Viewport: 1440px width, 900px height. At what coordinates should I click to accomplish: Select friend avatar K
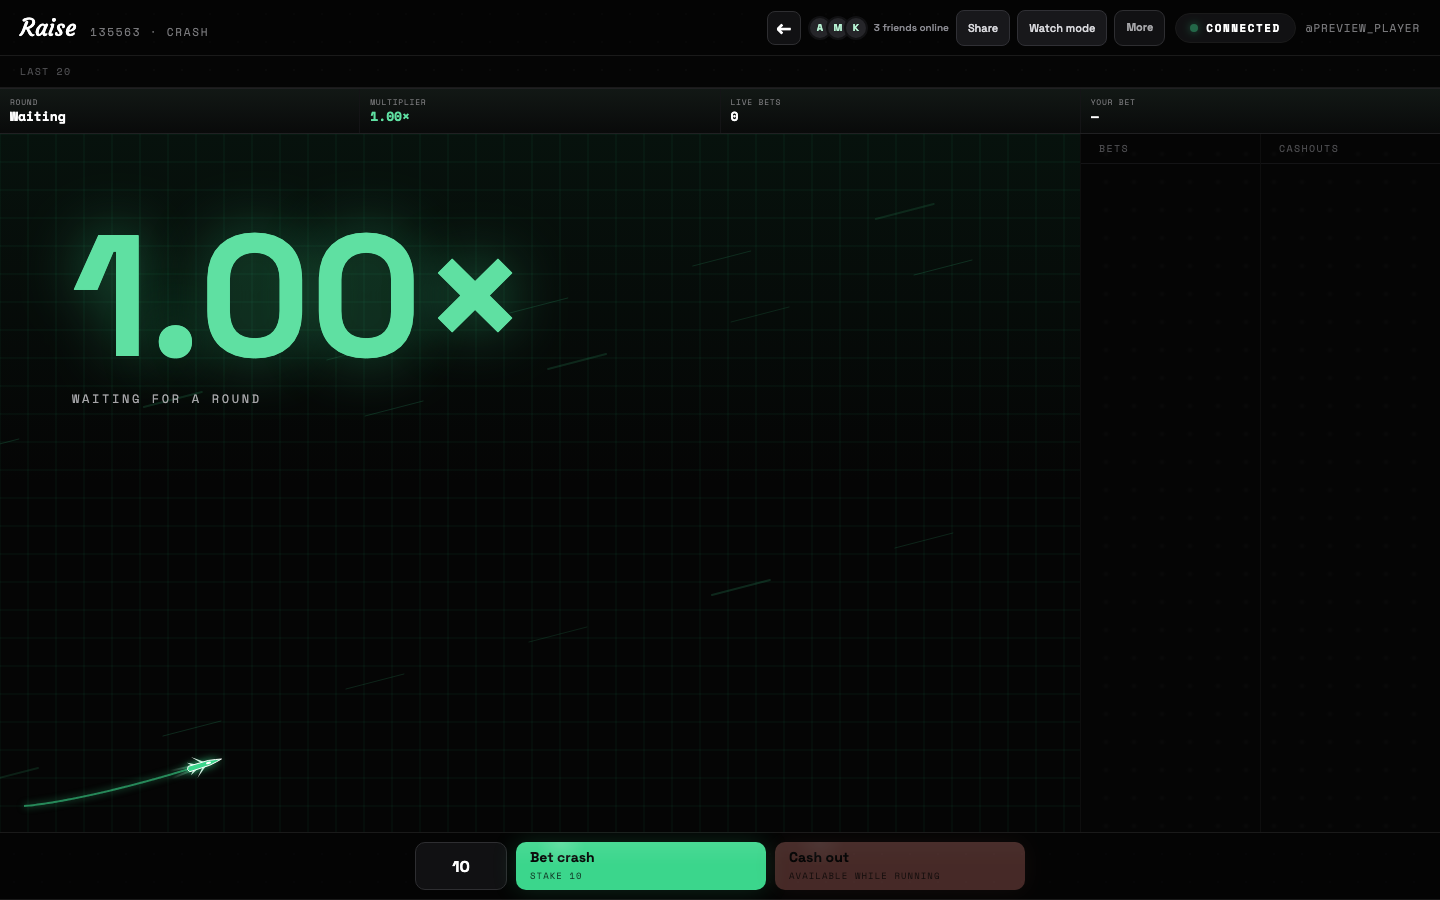click(856, 28)
